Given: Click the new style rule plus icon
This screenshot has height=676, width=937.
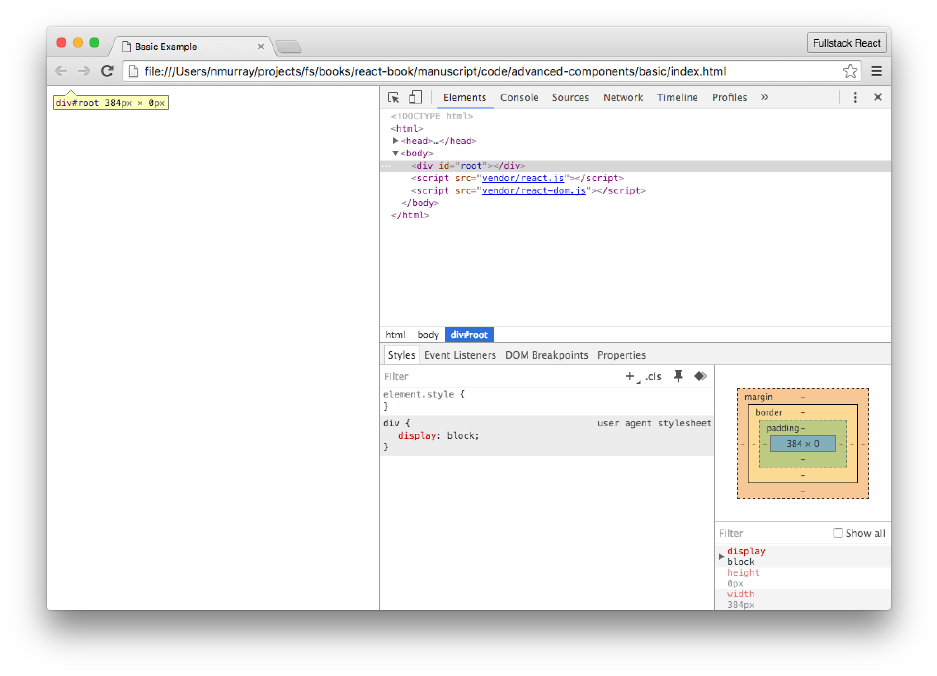Looking at the screenshot, I should (x=630, y=376).
